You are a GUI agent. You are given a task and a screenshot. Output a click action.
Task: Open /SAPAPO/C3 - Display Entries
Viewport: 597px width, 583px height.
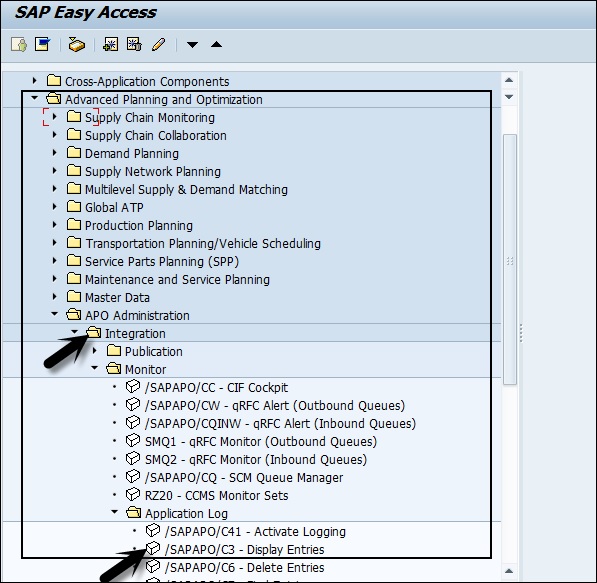coord(244,549)
